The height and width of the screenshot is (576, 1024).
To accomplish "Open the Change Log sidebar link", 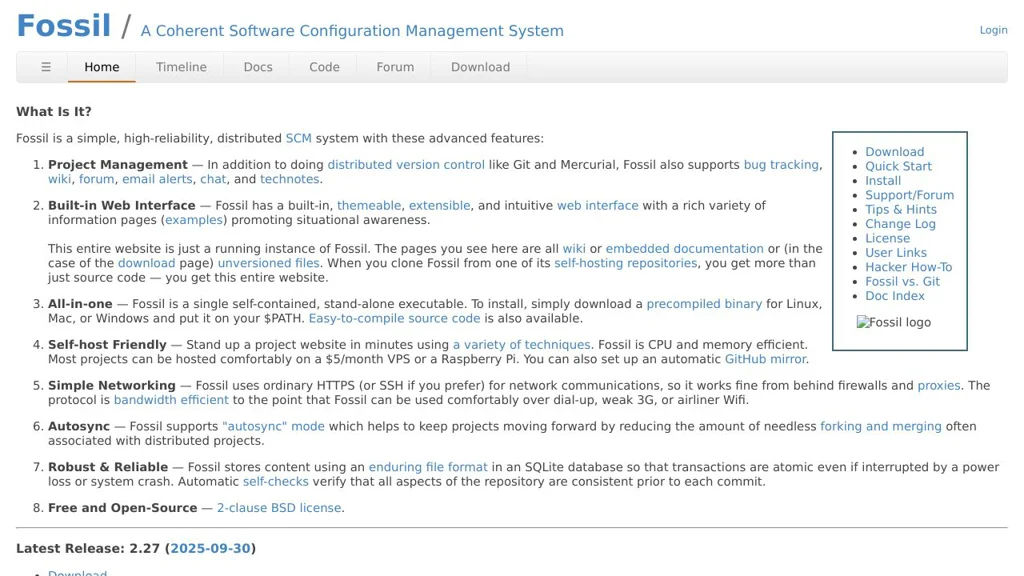I will point(900,224).
